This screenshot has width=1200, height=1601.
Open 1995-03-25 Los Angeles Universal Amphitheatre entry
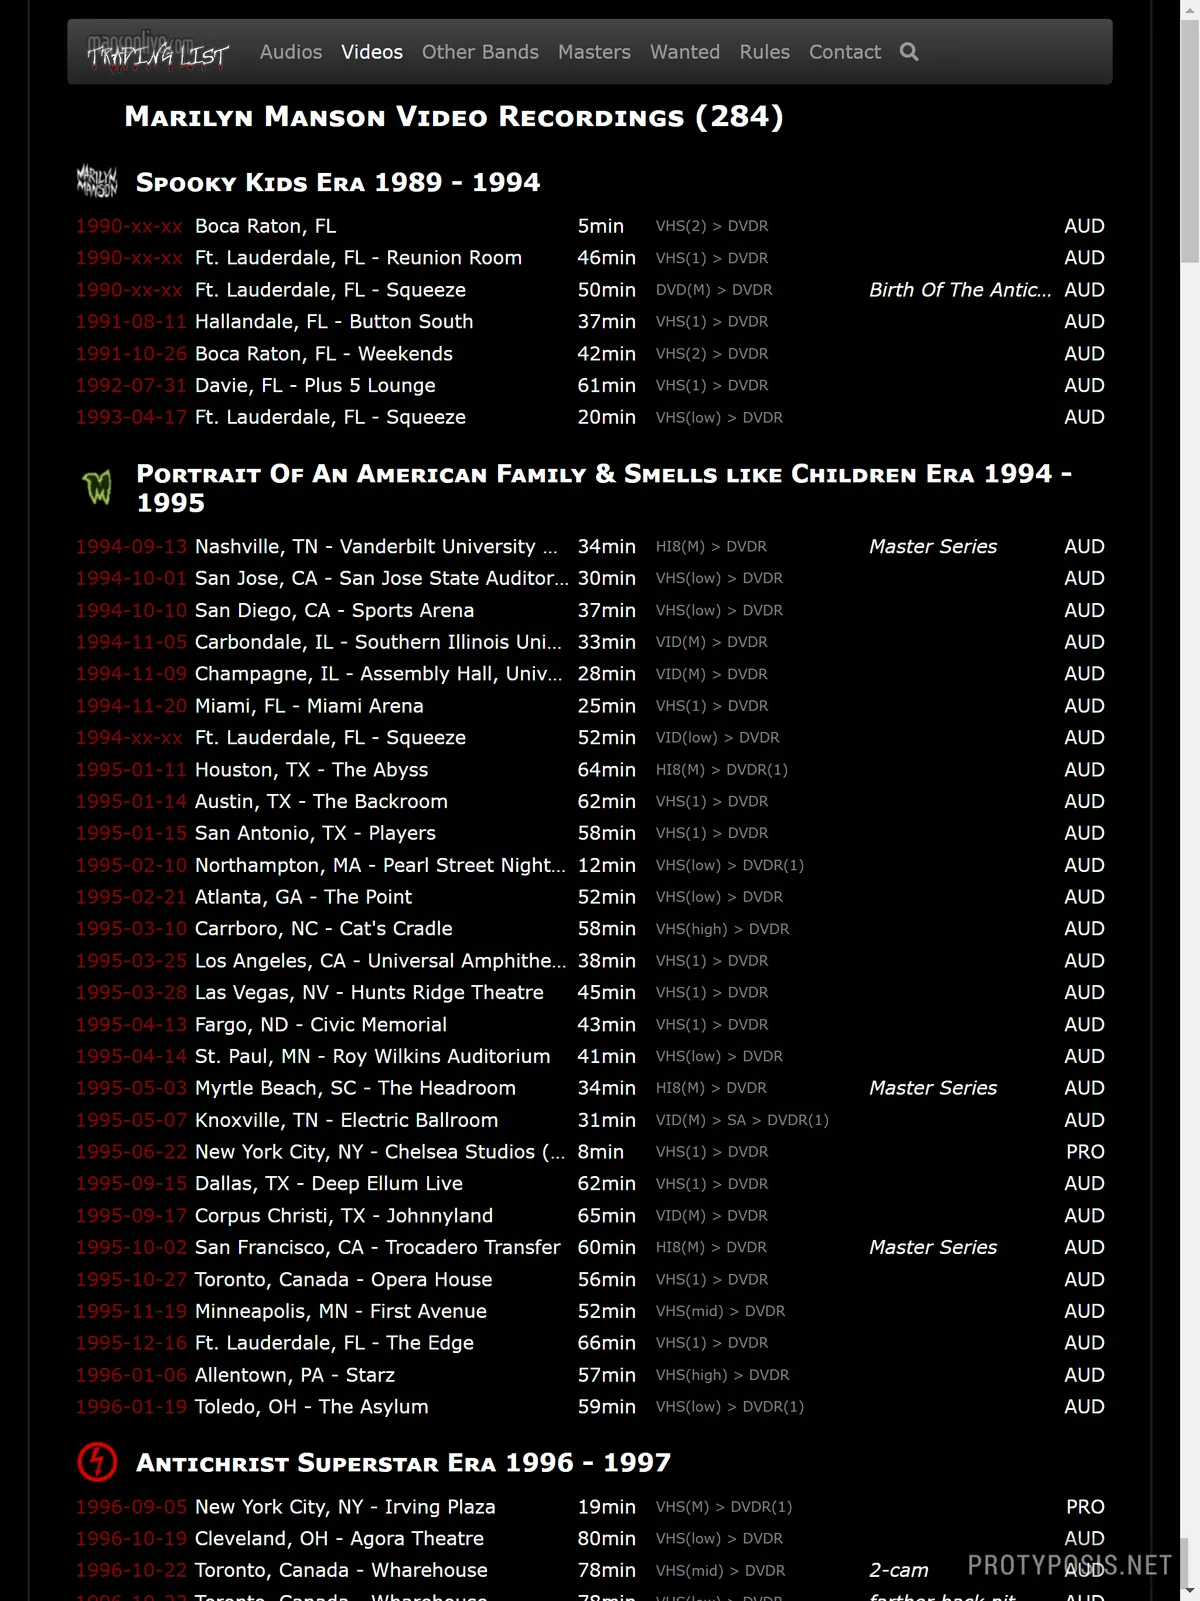coord(590,961)
